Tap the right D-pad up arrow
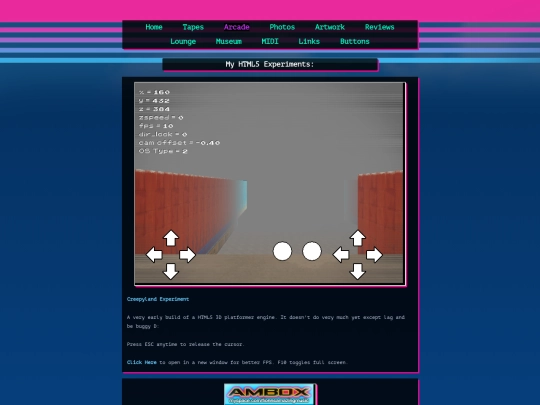 [357, 238]
